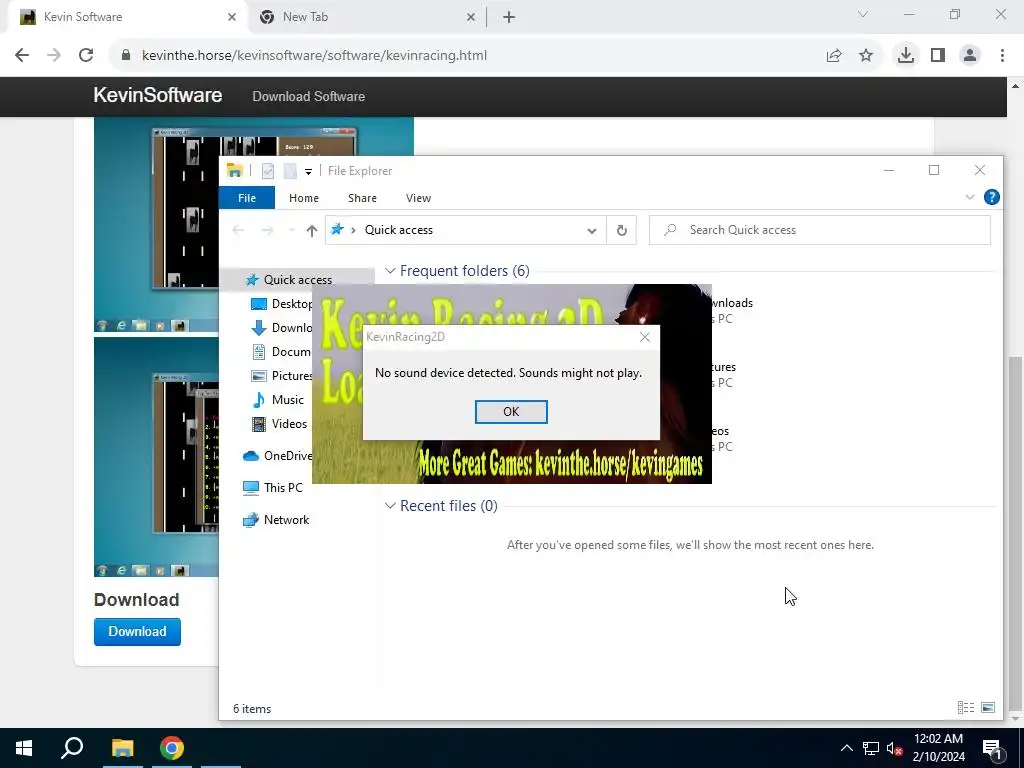Open the View ribbon tab
Image resolution: width=1024 pixels, height=768 pixels.
click(x=418, y=198)
